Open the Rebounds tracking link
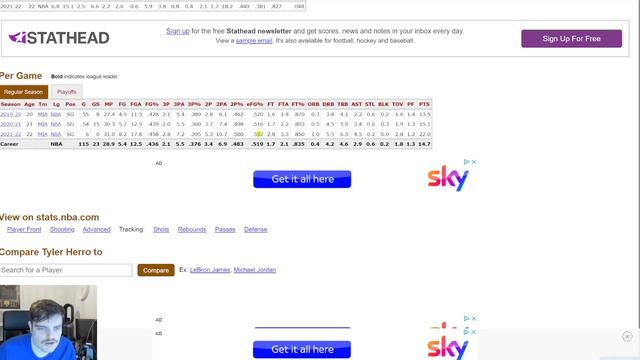This screenshot has height=360, width=640. [192, 230]
